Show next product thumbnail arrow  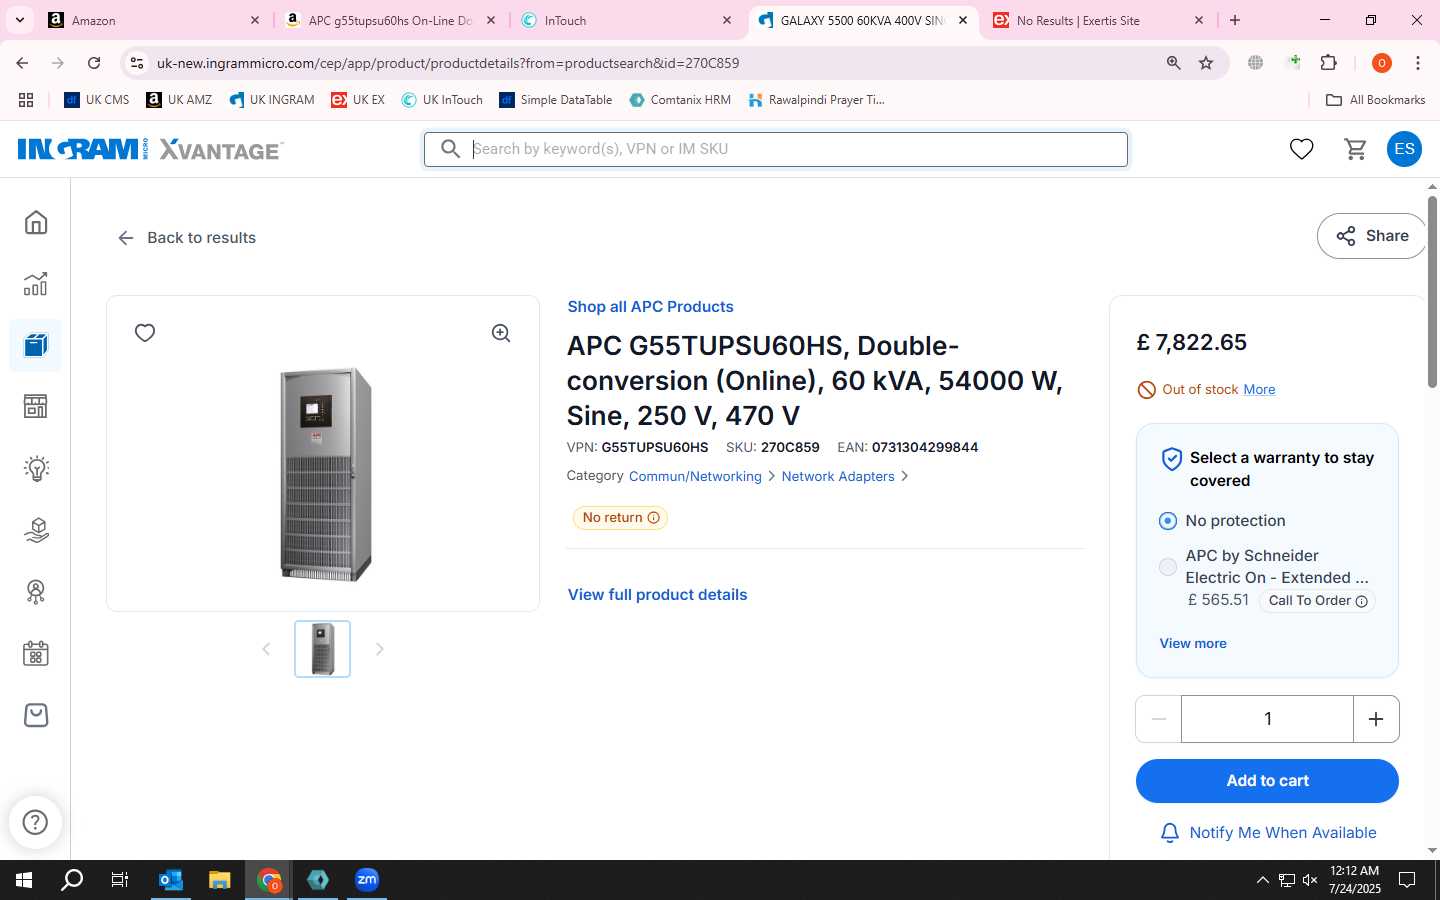pyautogui.click(x=379, y=649)
